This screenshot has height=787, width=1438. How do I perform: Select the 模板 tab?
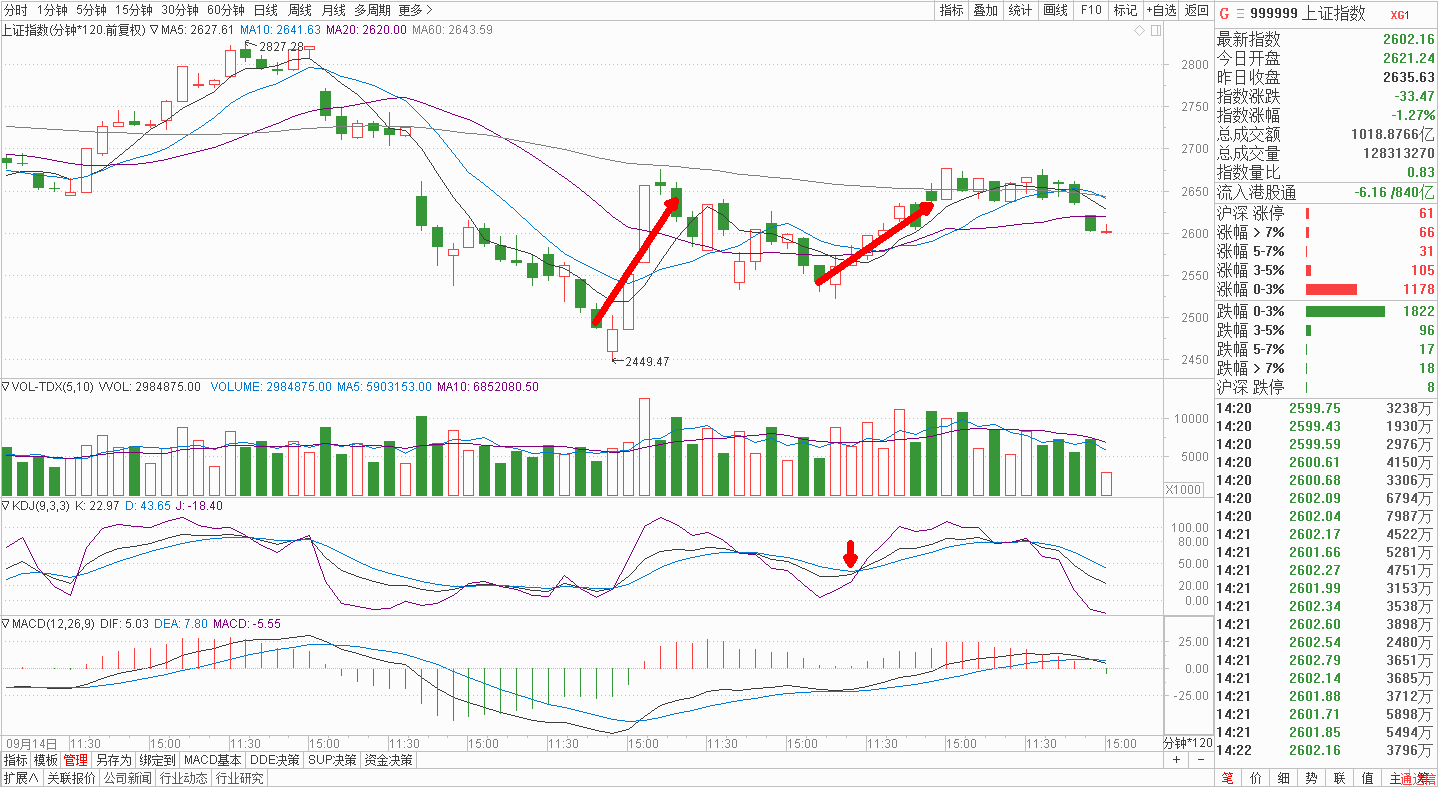(x=45, y=760)
